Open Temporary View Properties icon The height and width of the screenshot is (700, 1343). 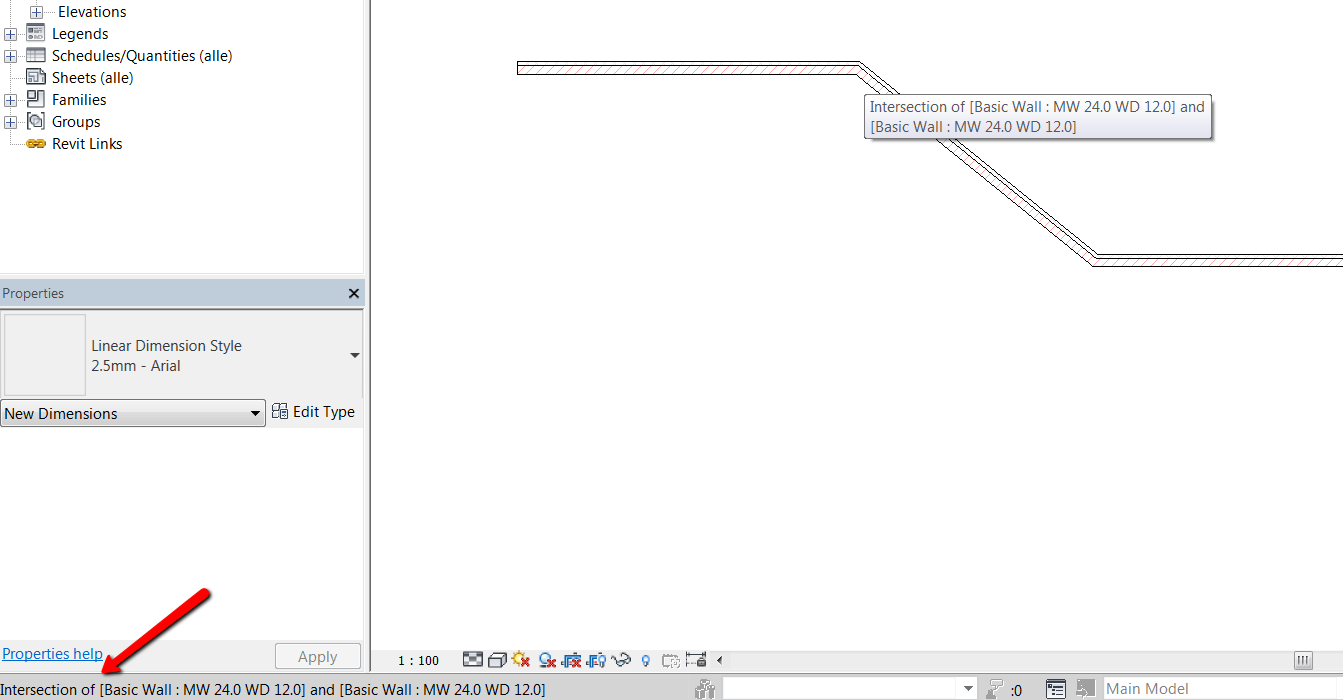[673, 660]
